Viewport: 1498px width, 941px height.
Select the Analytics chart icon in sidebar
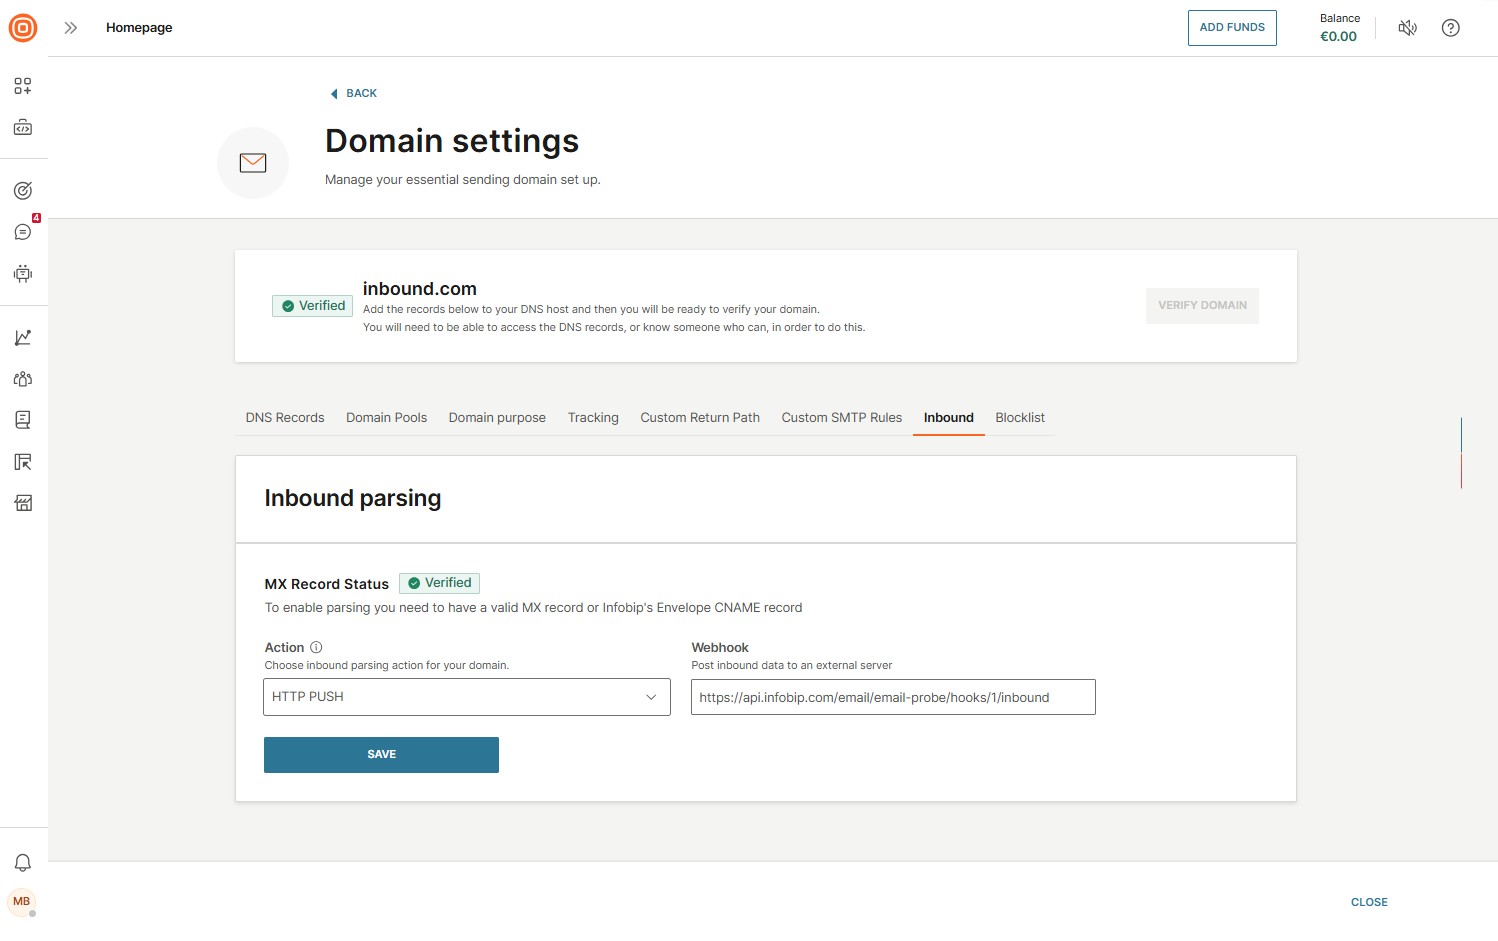tap(22, 337)
